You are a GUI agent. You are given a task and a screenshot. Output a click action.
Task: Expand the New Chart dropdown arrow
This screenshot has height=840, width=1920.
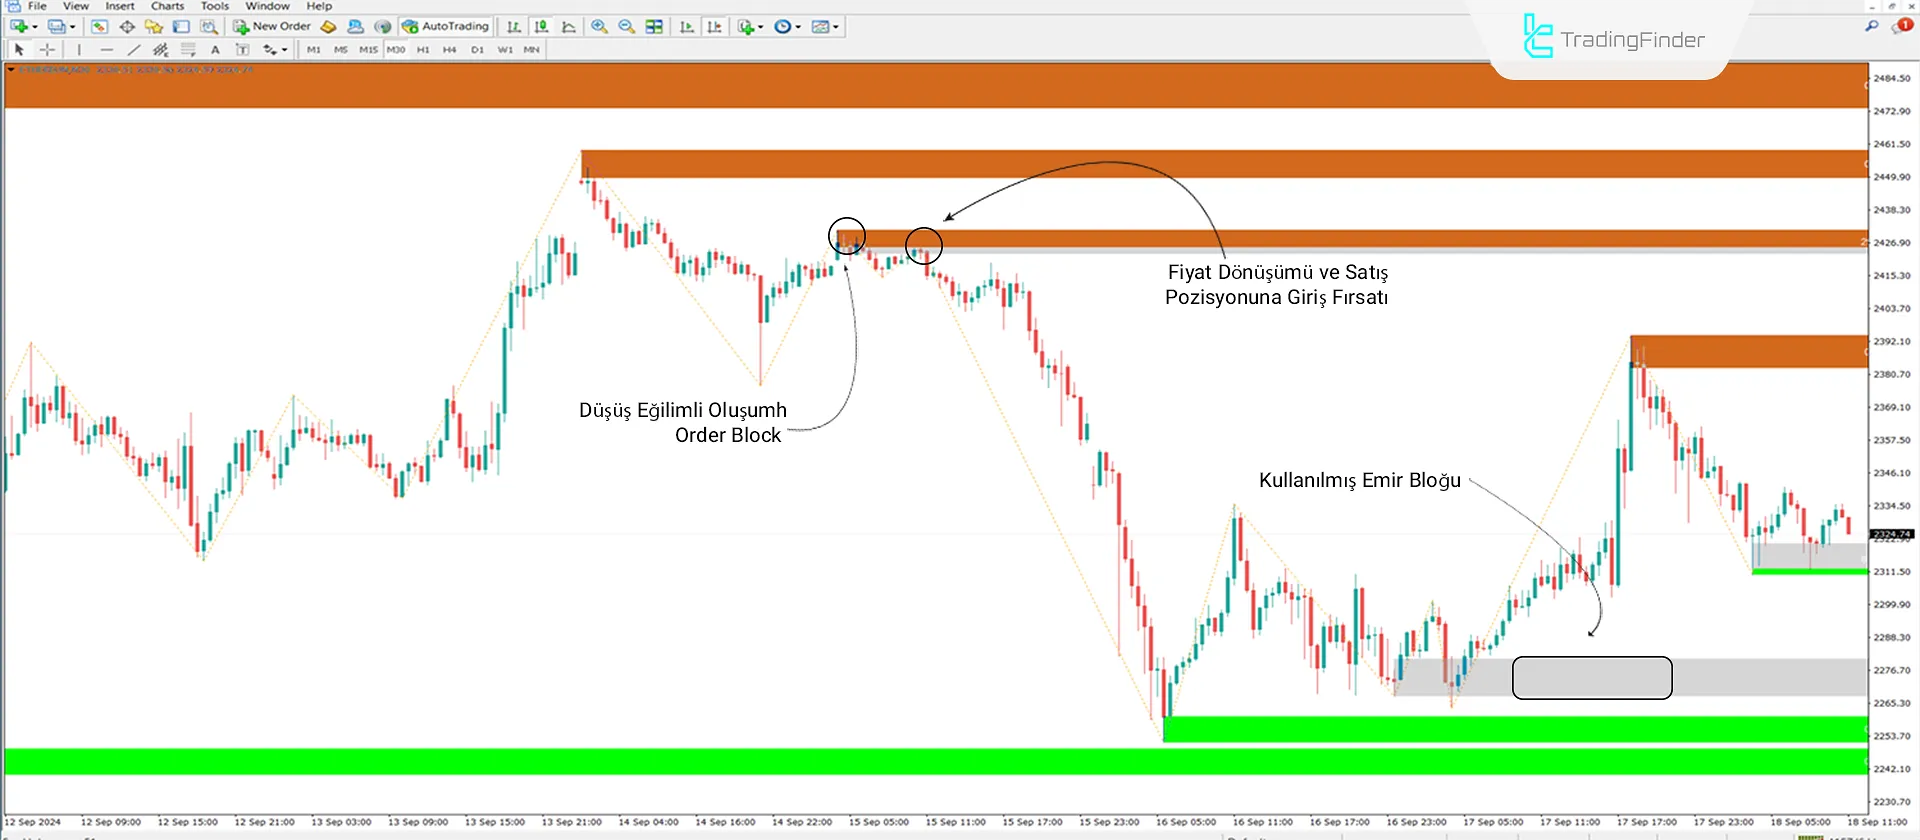[x=35, y=27]
